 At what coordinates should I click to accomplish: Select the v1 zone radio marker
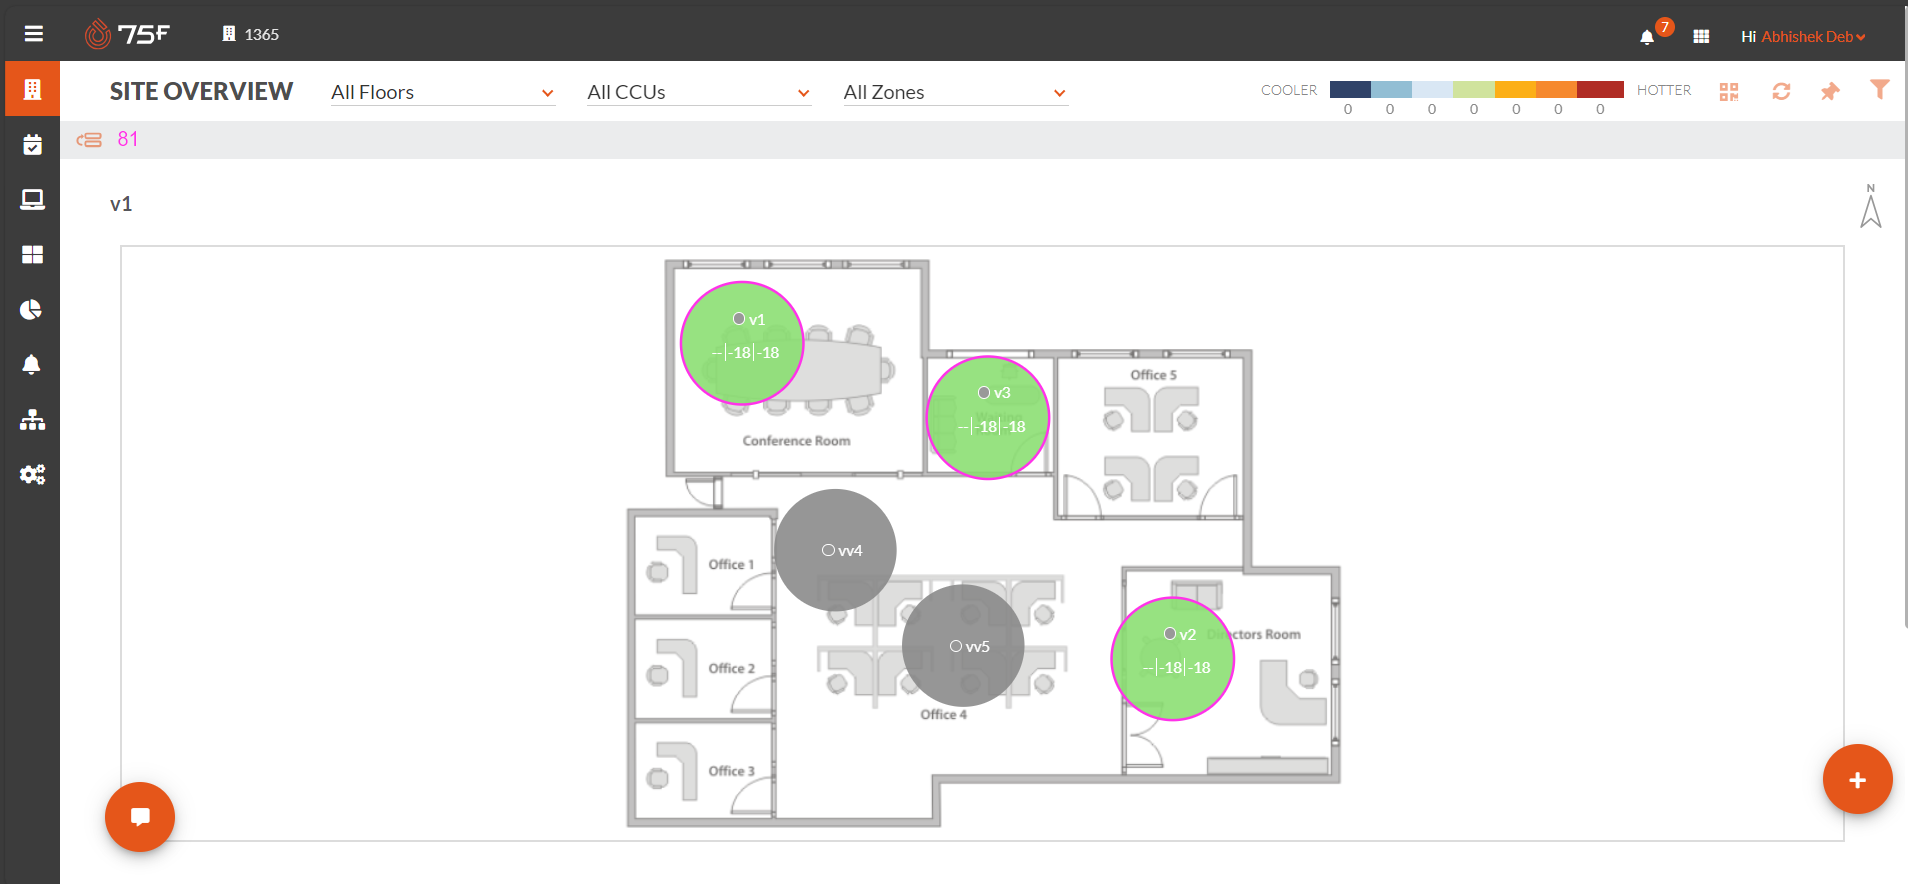click(x=739, y=319)
